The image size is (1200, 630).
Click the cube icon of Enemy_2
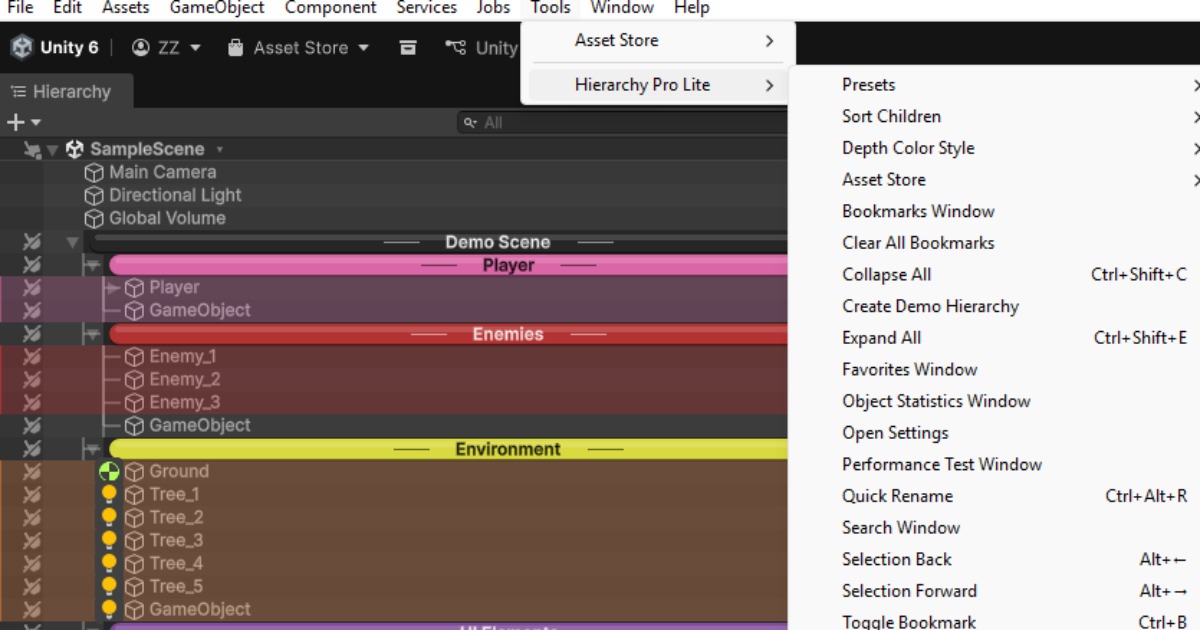[134, 379]
